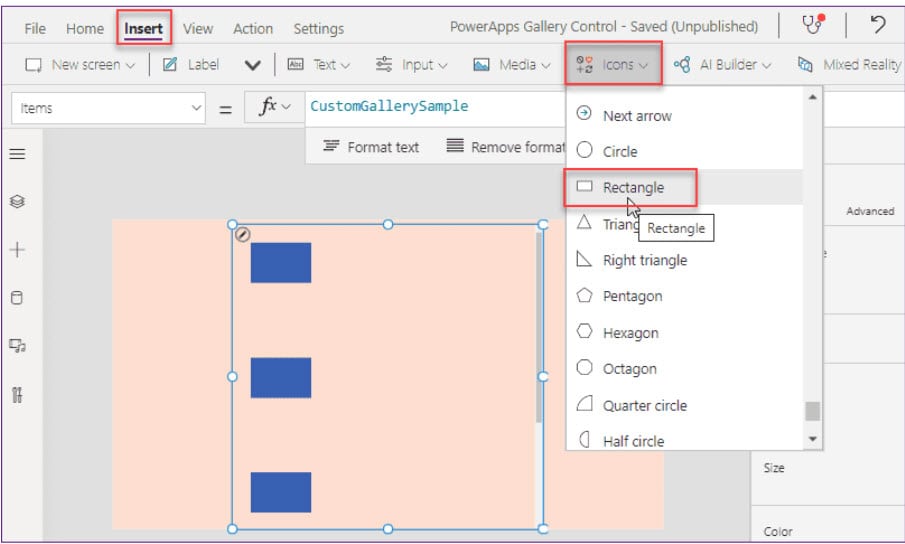The width and height of the screenshot is (905, 544).
Task: Open the Input controls dropdown
Action: click(411, 65)
